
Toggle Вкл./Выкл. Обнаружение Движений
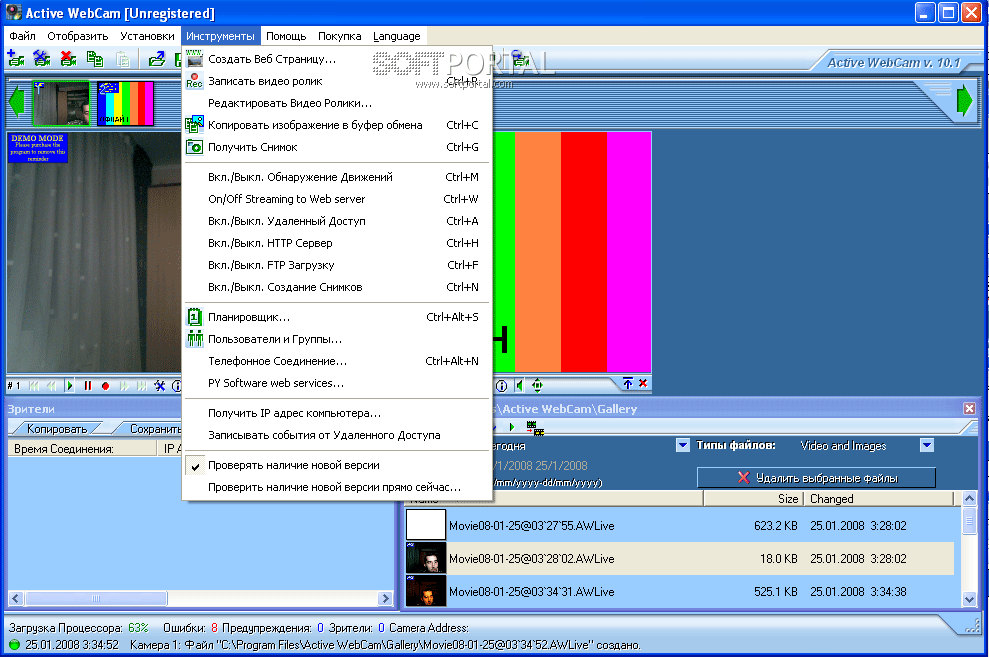(337, 177)
